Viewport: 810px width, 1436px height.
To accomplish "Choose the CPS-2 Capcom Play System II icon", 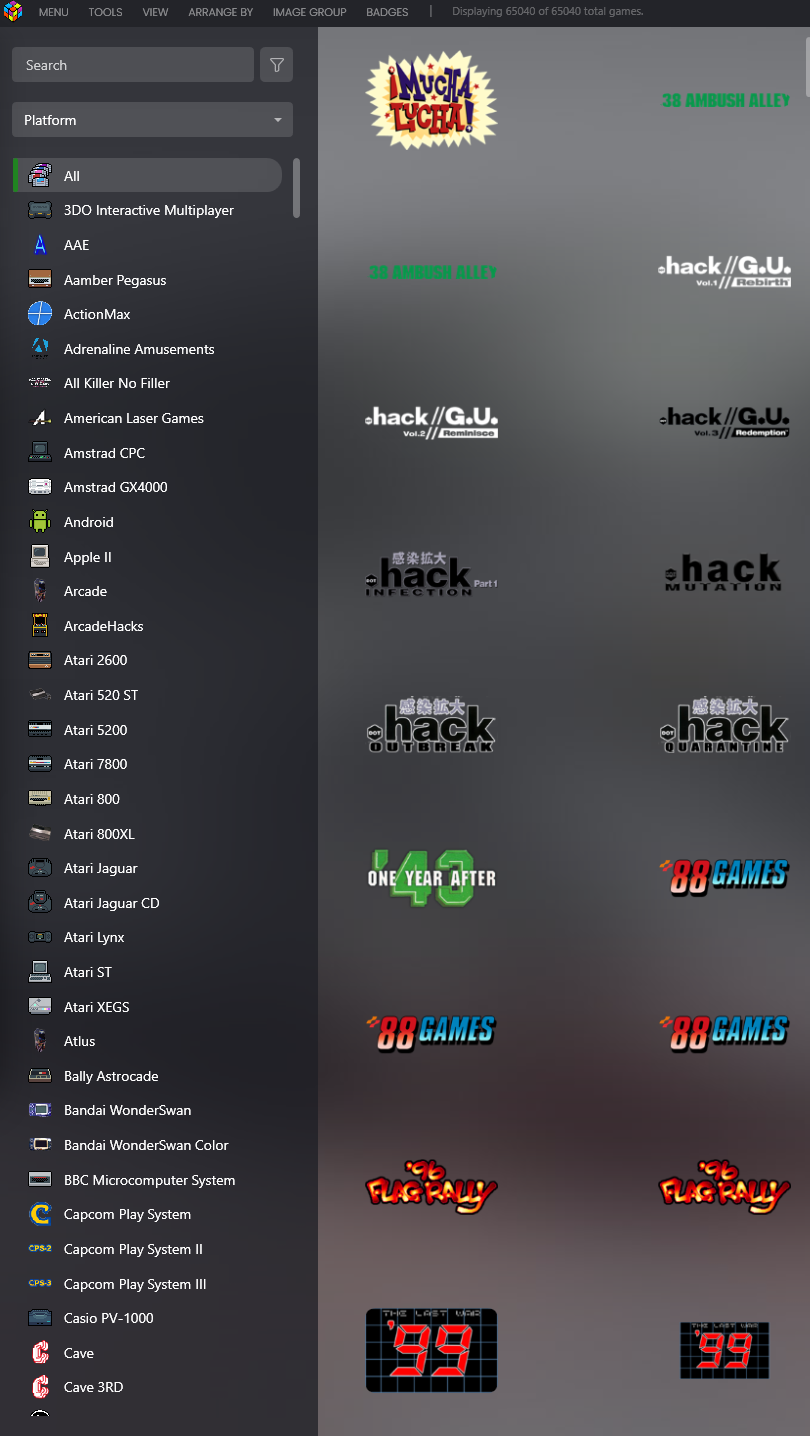I will click(40, 1249).
